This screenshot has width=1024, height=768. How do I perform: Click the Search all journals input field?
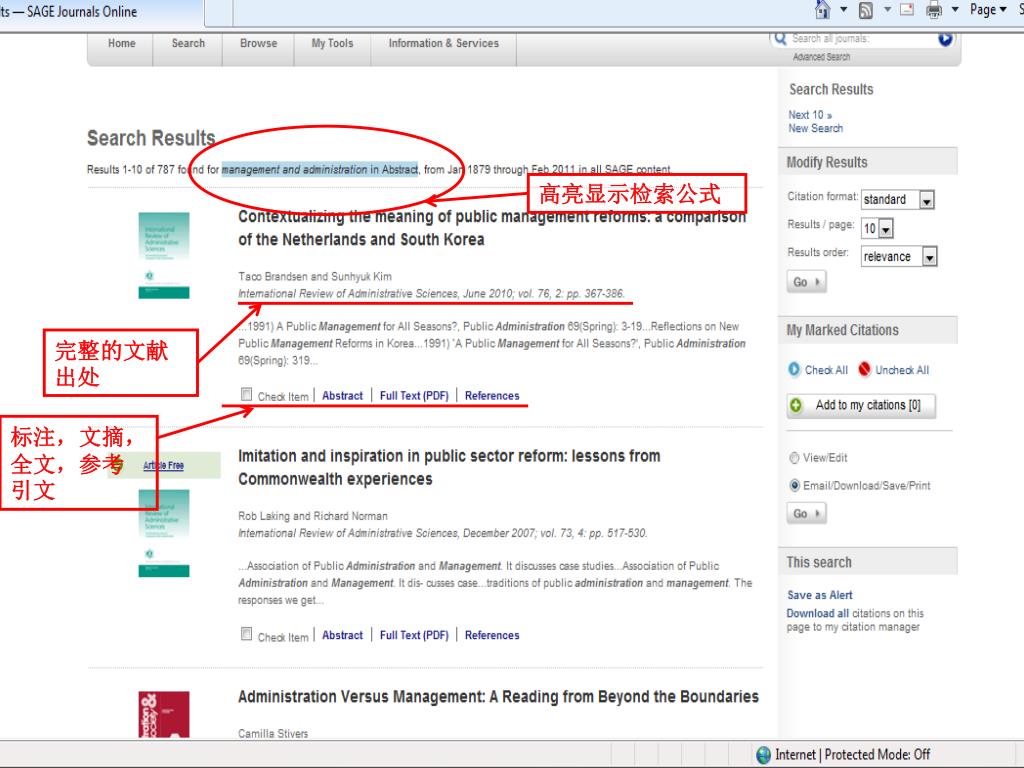point(861,39)
